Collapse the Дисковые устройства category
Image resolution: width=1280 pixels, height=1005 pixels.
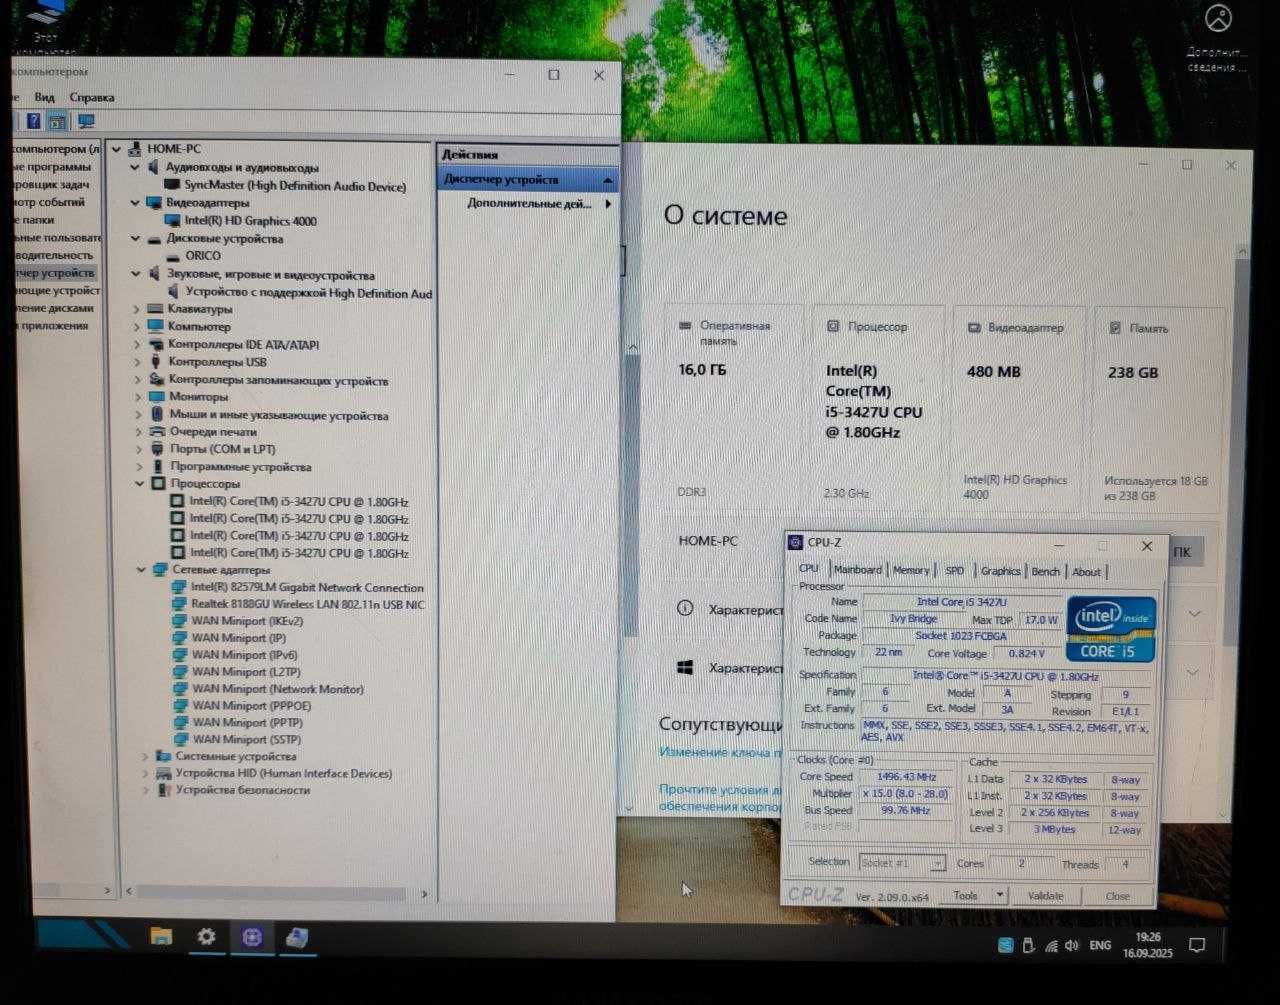135,239
